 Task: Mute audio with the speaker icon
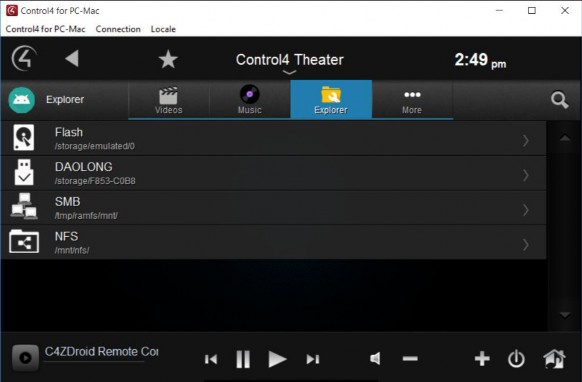pyautogui.click(x=375, y=358)
